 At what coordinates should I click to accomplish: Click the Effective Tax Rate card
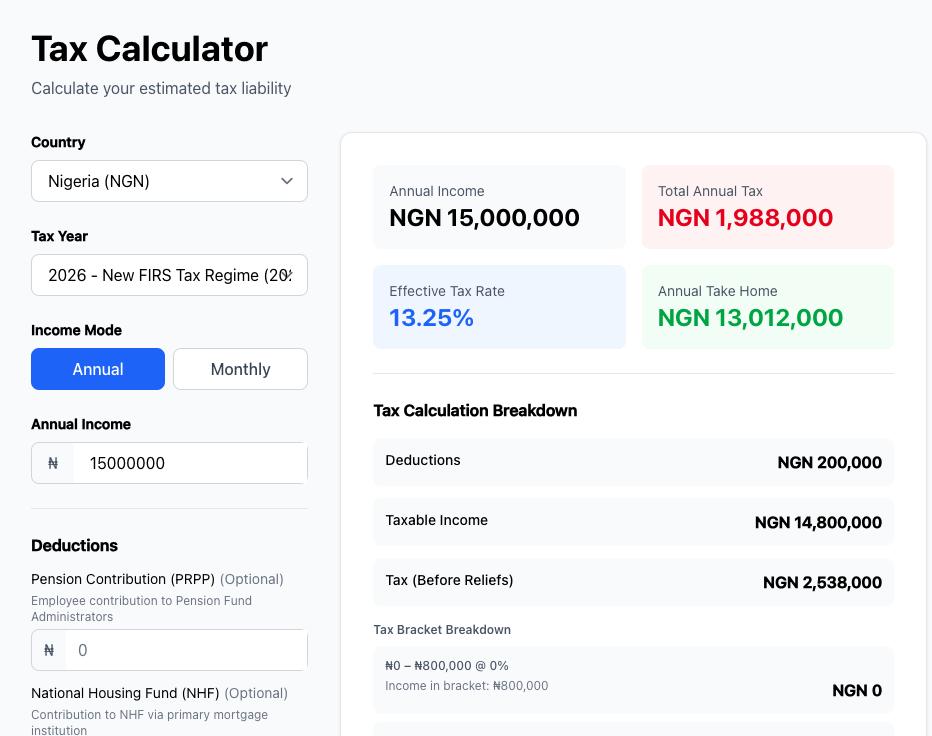click(x=499, y=307)
